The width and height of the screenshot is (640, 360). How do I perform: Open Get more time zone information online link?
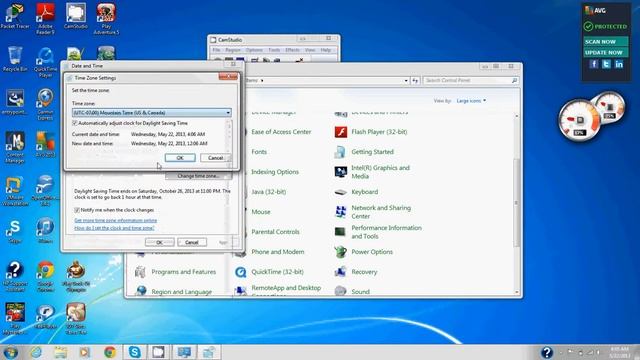click(116, 220)
